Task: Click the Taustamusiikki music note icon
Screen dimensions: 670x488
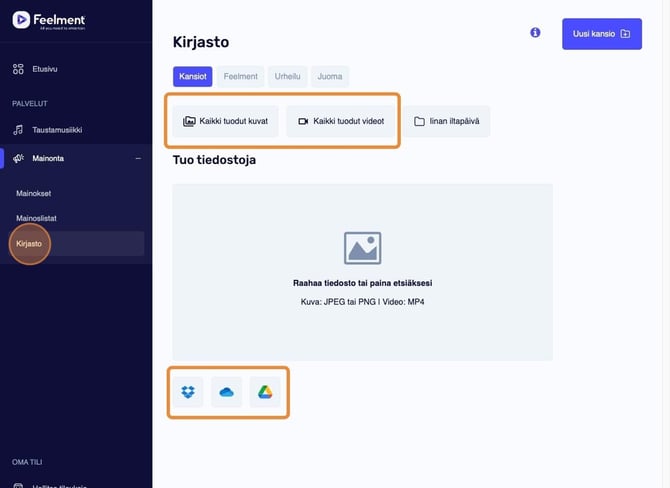Action: (18, 130)
